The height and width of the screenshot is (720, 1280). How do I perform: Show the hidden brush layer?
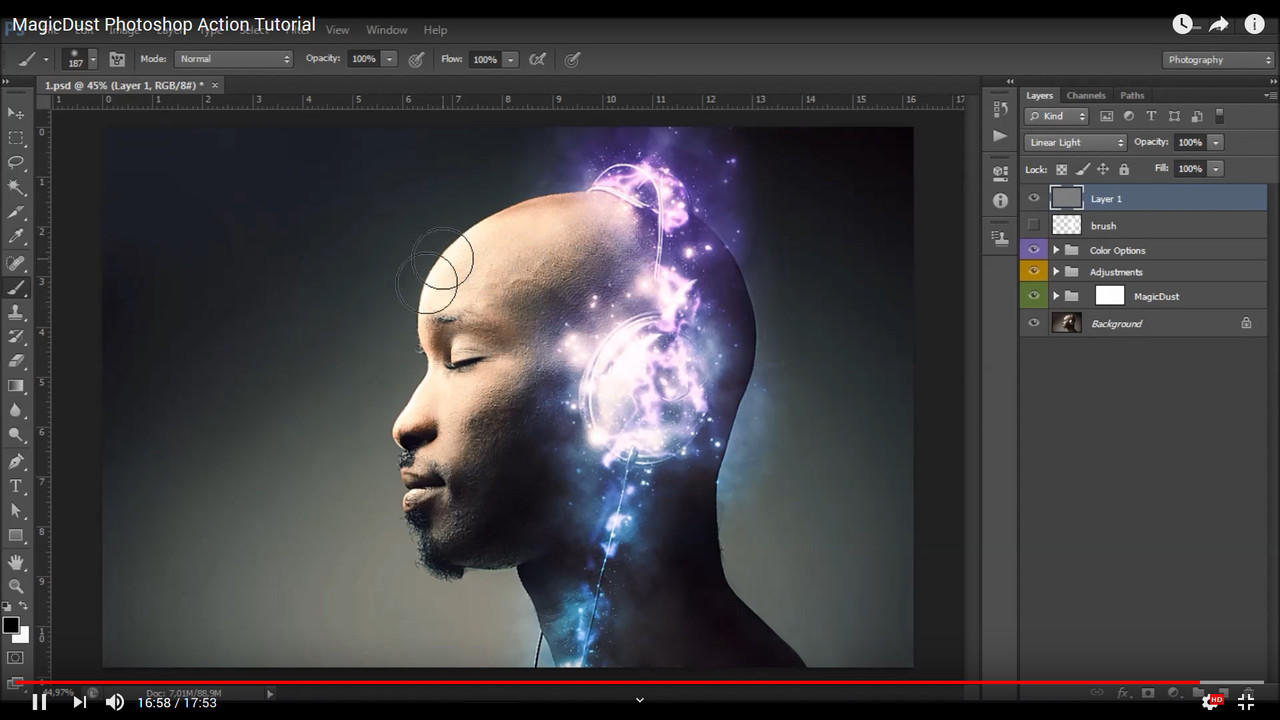(x=1034, y=225)
